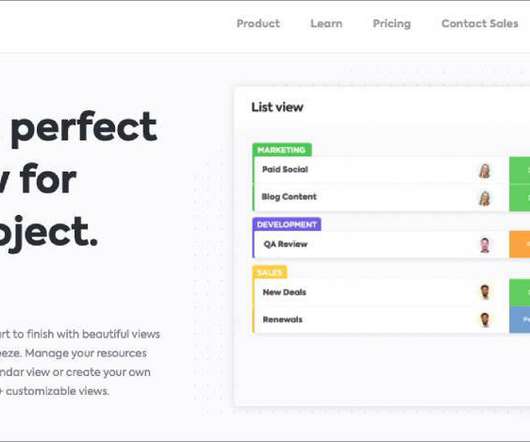This screenshot has height=442, width=530.
Task: Open the Renewals task row
Action: [x=379, y=320]
